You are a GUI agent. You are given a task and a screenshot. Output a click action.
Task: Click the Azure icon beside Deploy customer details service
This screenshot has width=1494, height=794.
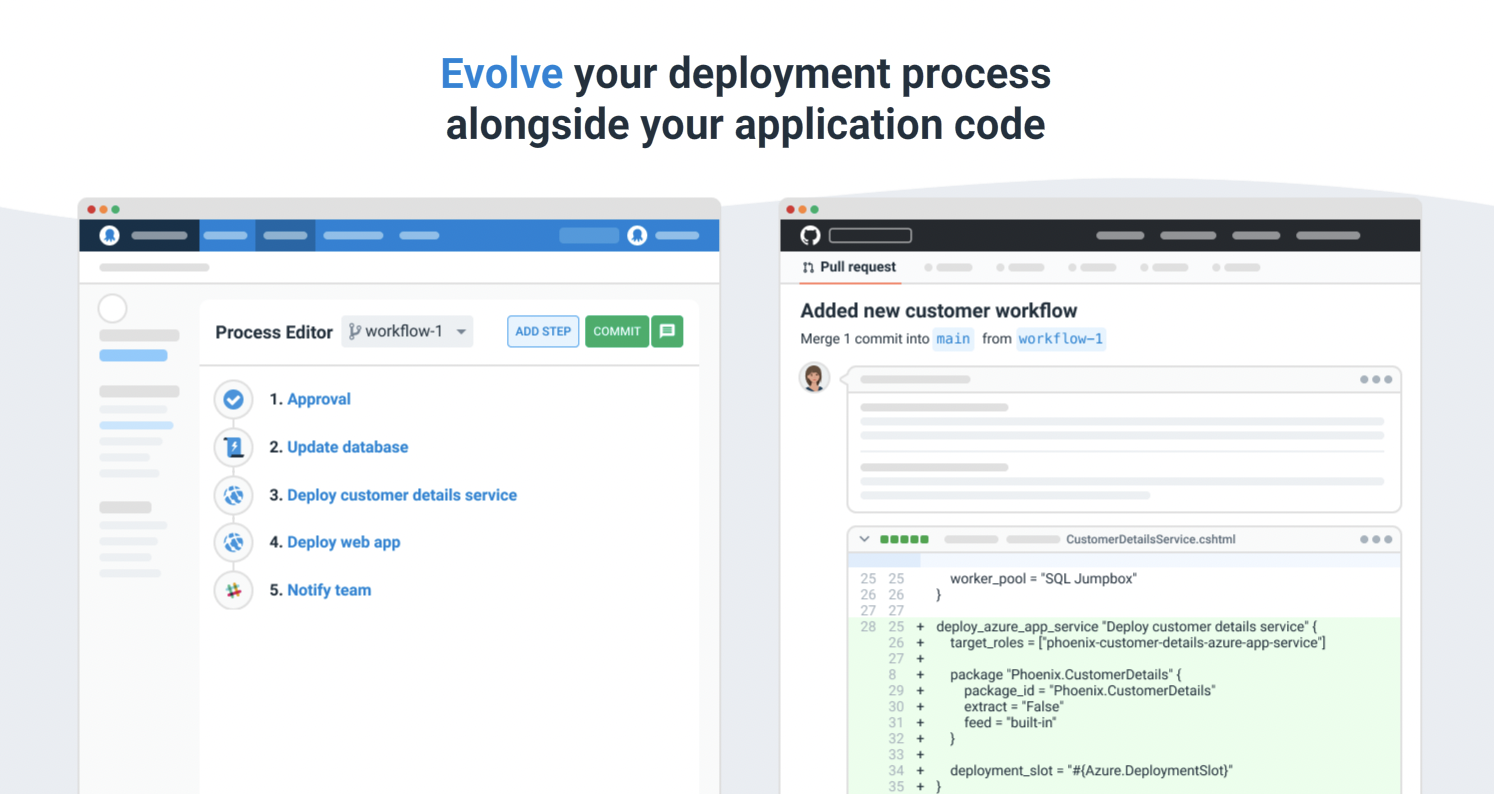tap(232, 495)
